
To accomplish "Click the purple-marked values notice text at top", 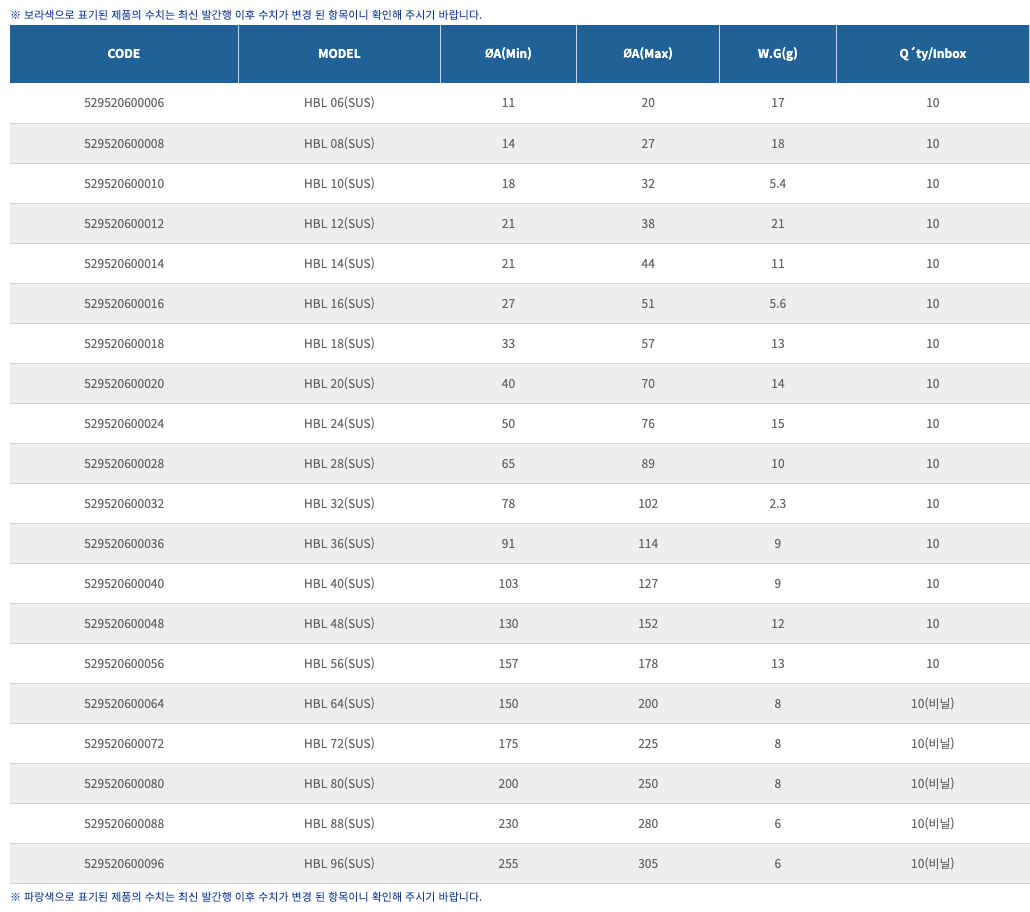I will (x=246, y=14).
